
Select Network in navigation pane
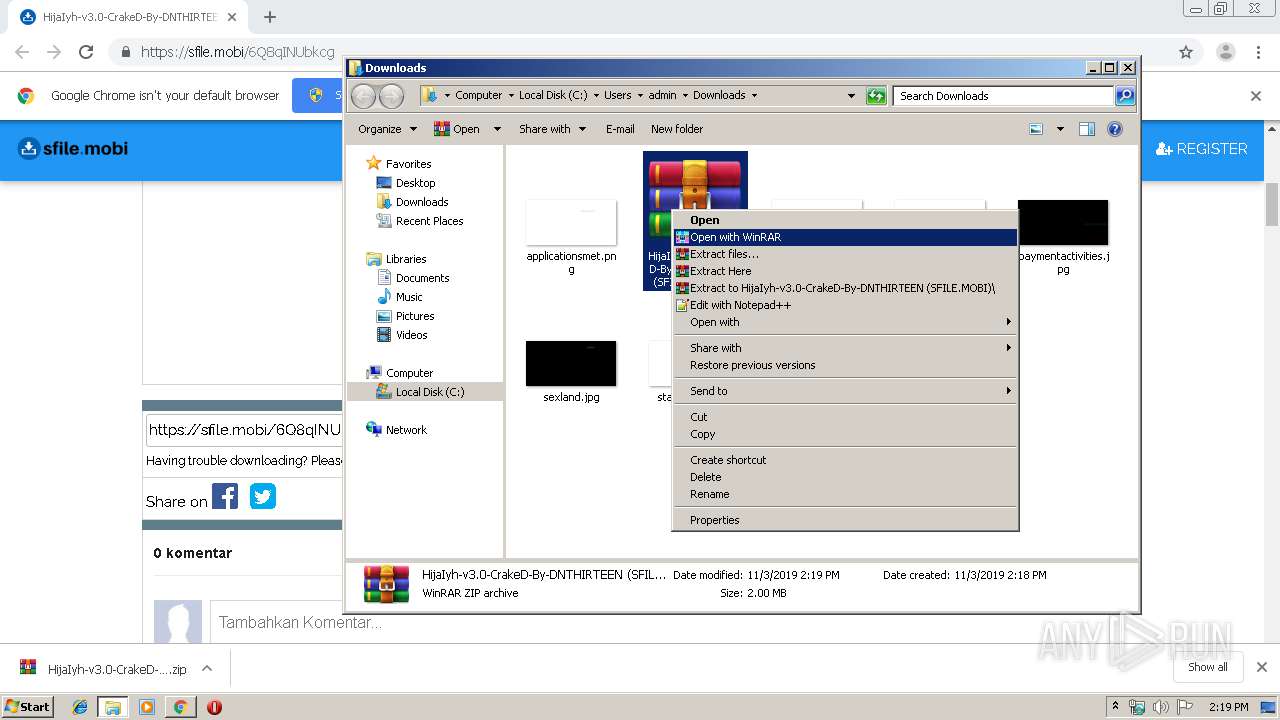point(406,430)
